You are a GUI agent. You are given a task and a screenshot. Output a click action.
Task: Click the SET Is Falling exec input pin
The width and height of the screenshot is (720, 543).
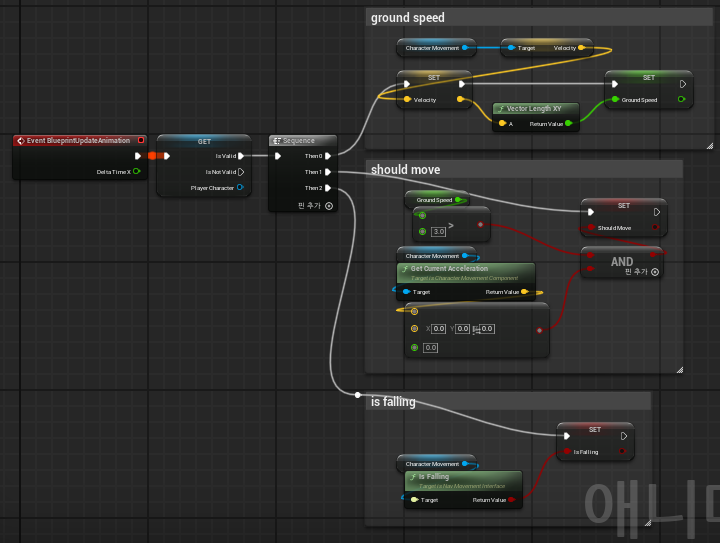567,436
